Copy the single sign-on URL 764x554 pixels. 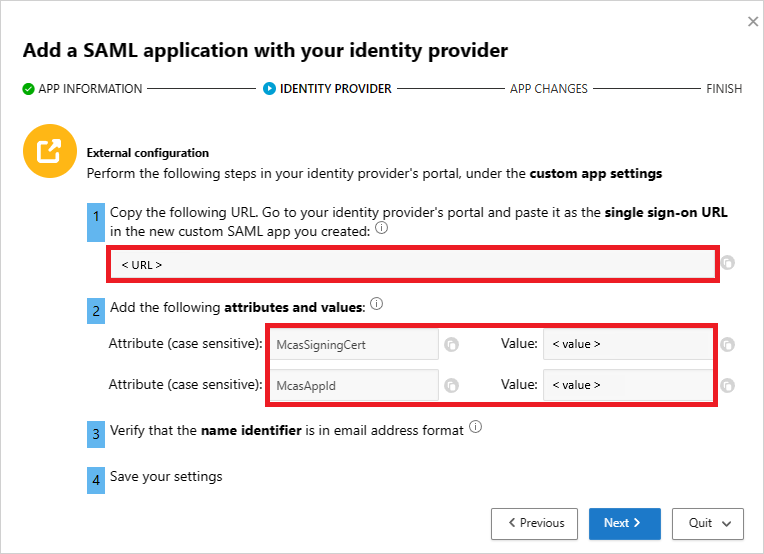(728, 264)
